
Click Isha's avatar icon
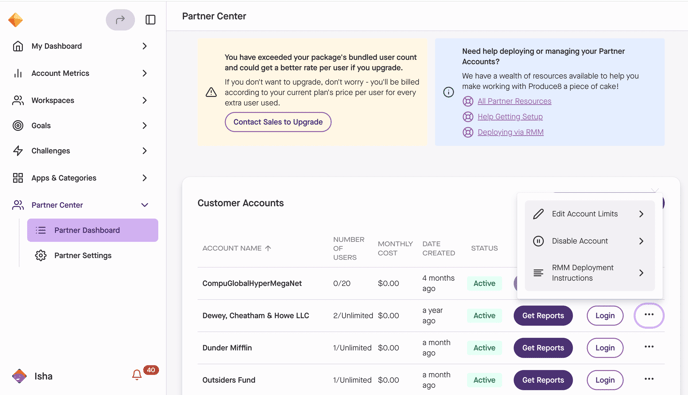pos(19,376)
